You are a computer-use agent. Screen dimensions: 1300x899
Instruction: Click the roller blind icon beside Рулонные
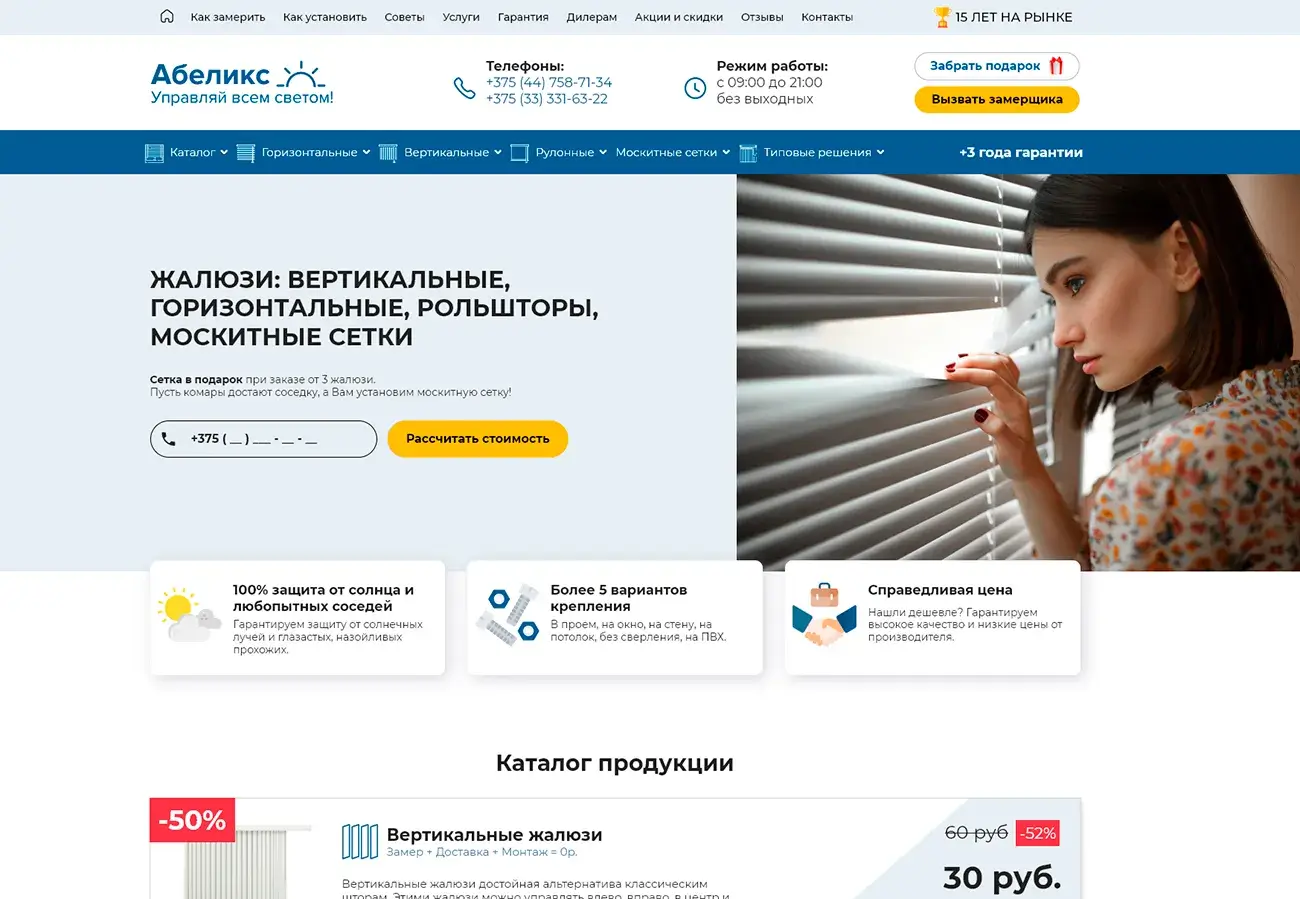(519, 153)
